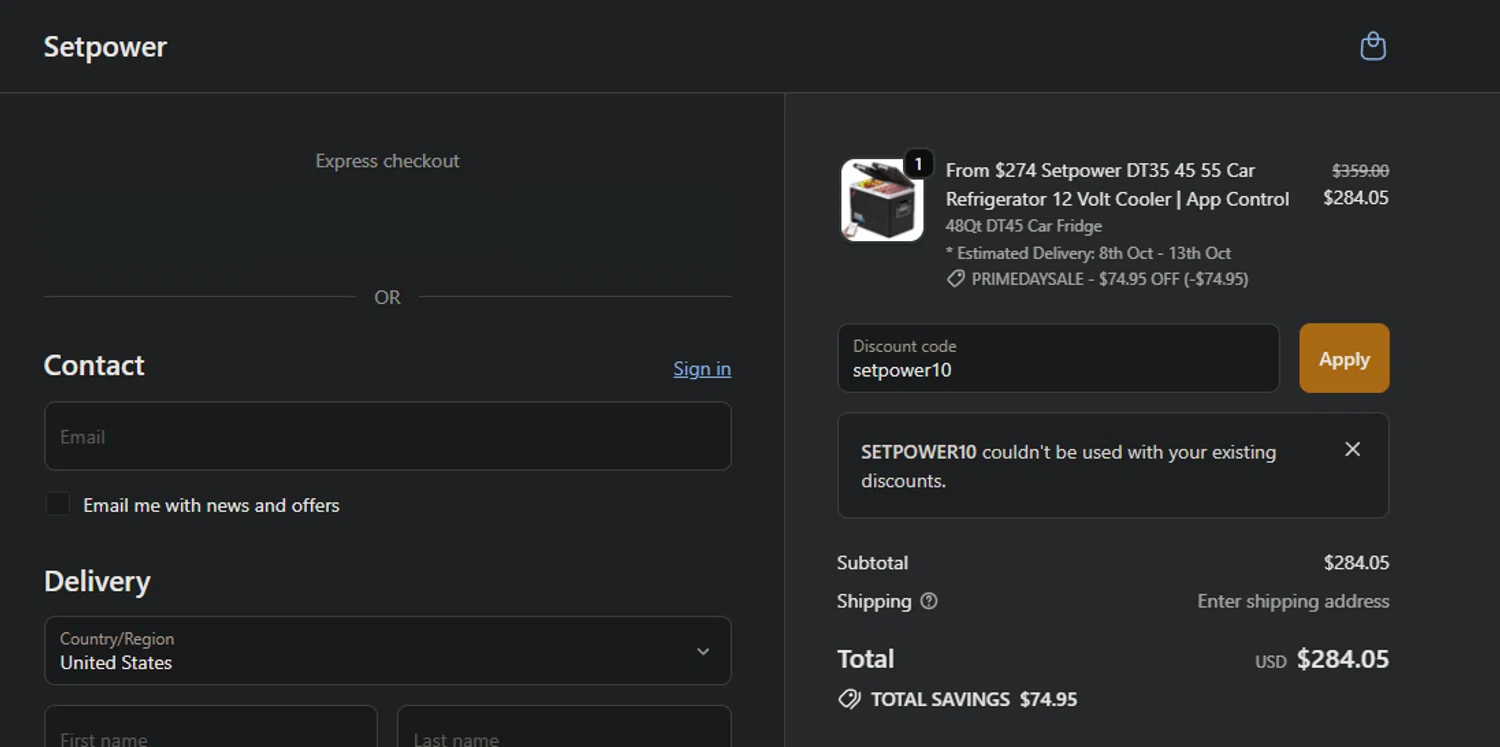Click the Setpower DT35 45 55 product title
The width and height of the screenshot is (1500, 747).
pos(1117,185)
